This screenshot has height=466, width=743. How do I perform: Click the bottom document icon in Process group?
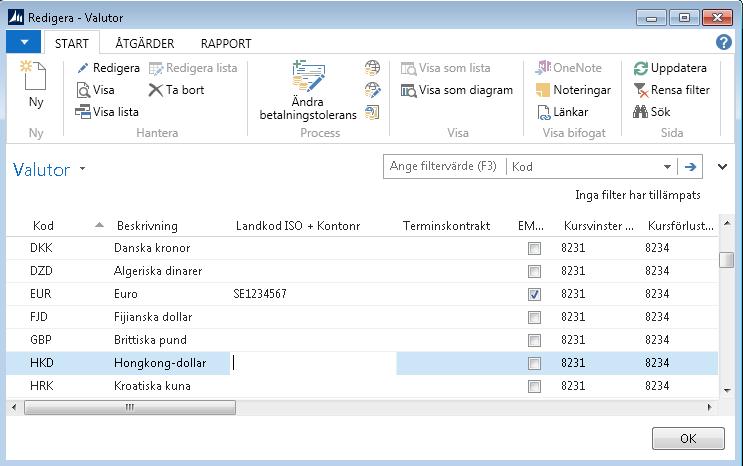372,112
